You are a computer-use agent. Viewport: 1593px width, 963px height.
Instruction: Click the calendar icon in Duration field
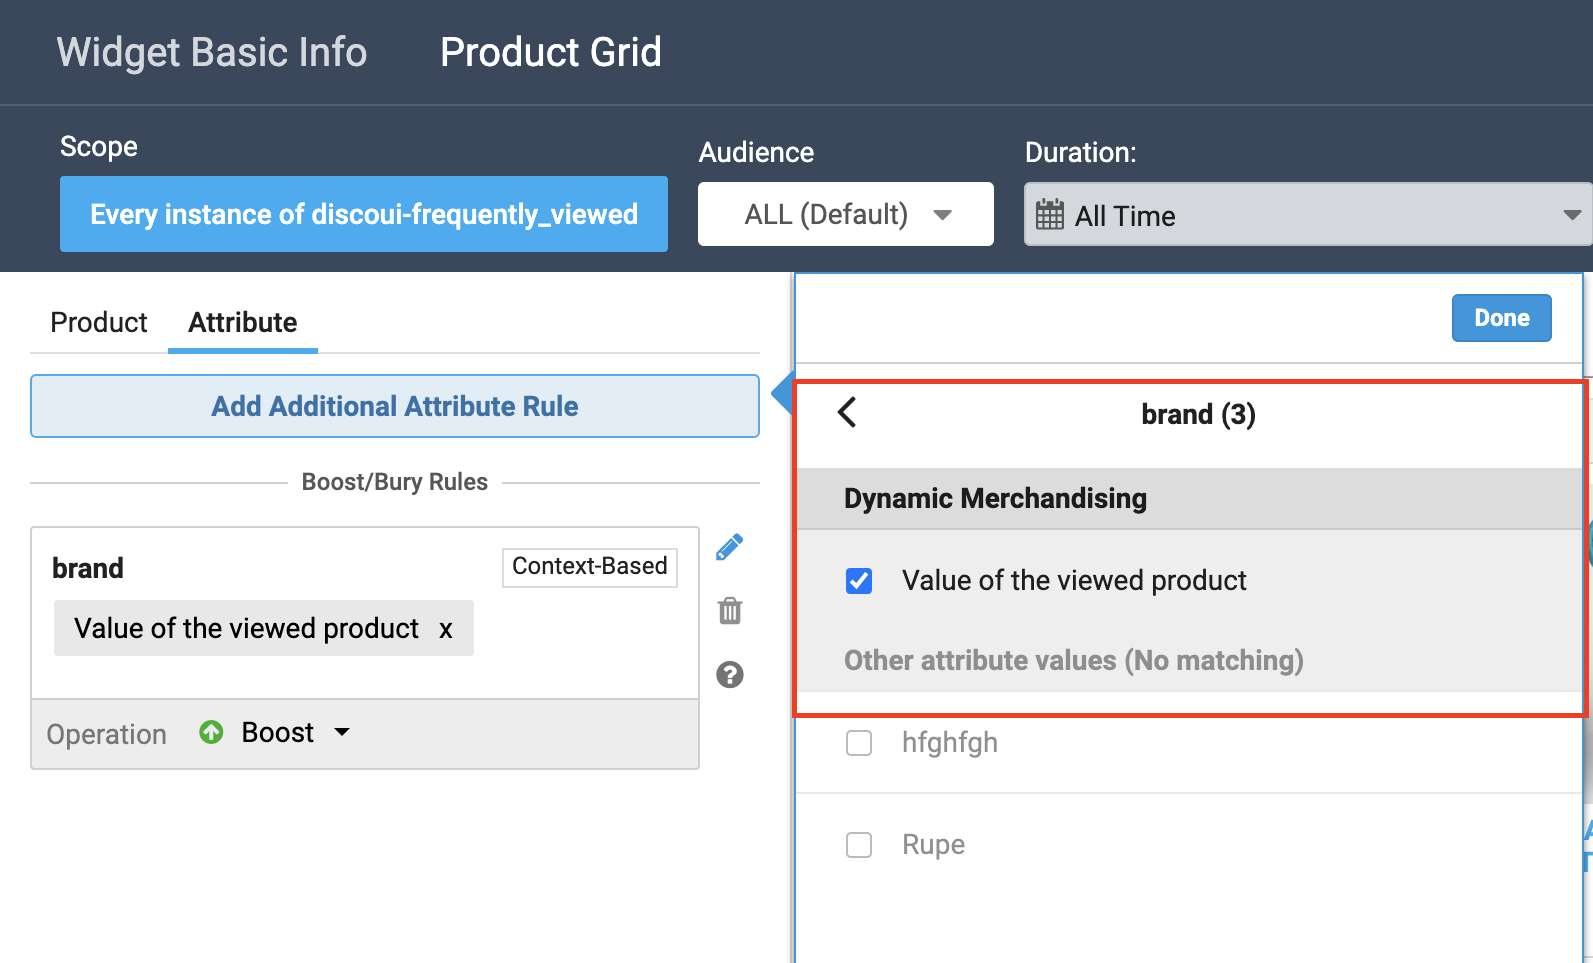click(1050, 215)
